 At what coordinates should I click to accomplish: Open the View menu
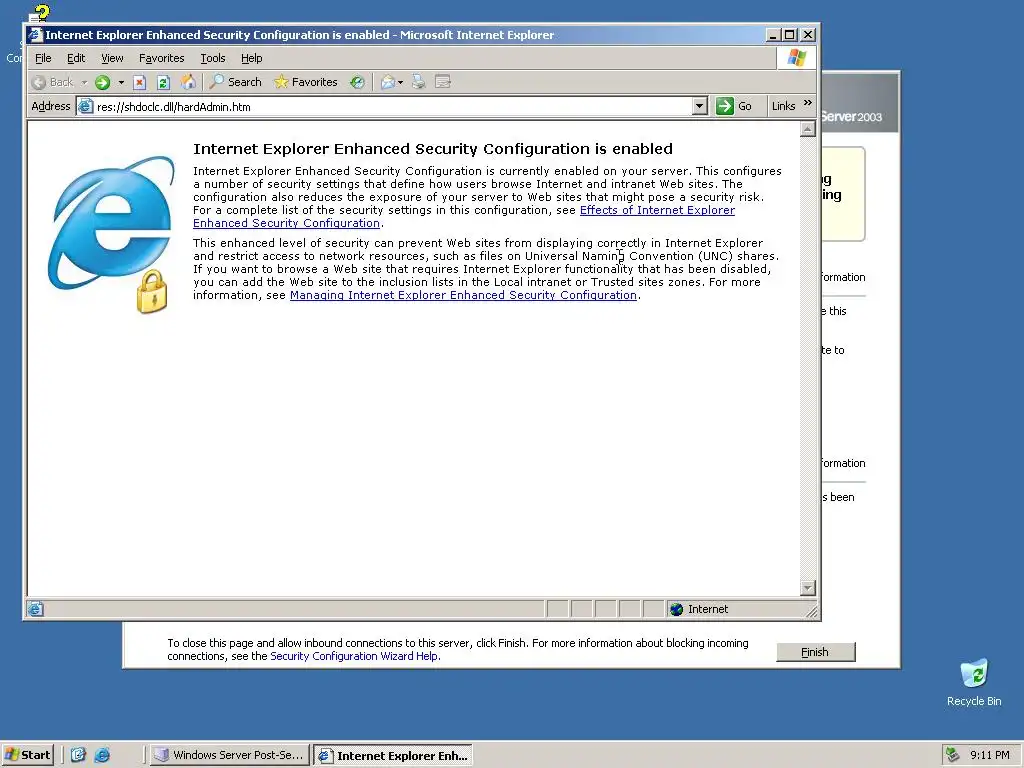tap(112, 58)
